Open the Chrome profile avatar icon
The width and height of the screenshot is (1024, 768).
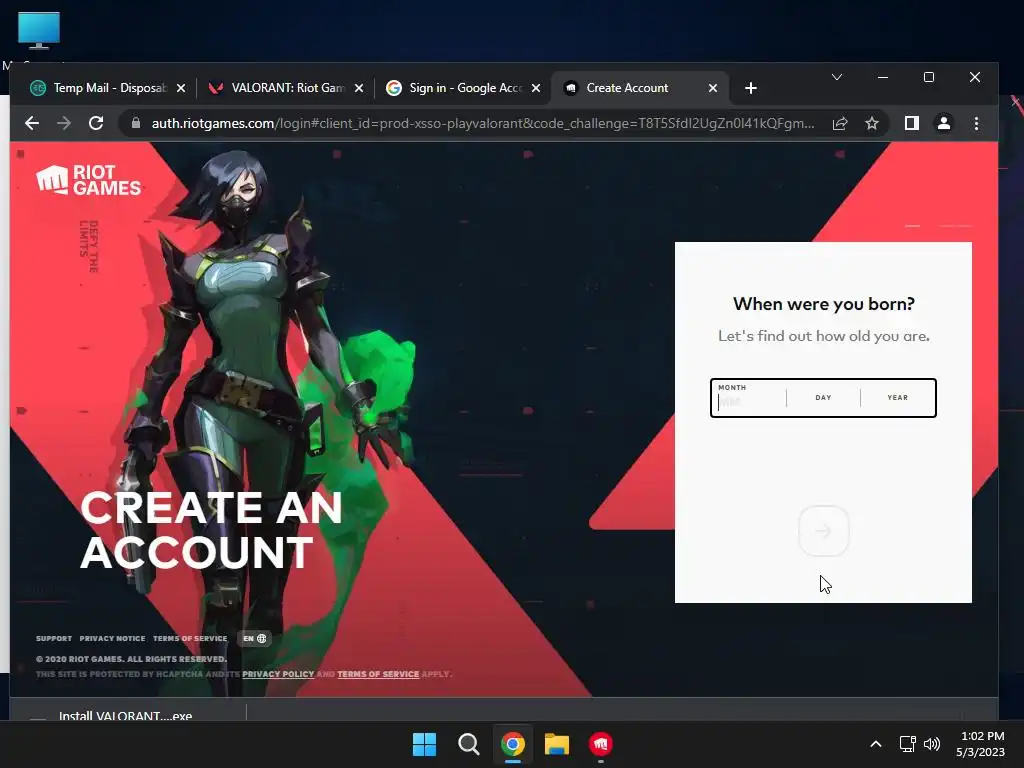tap(944, 123)
